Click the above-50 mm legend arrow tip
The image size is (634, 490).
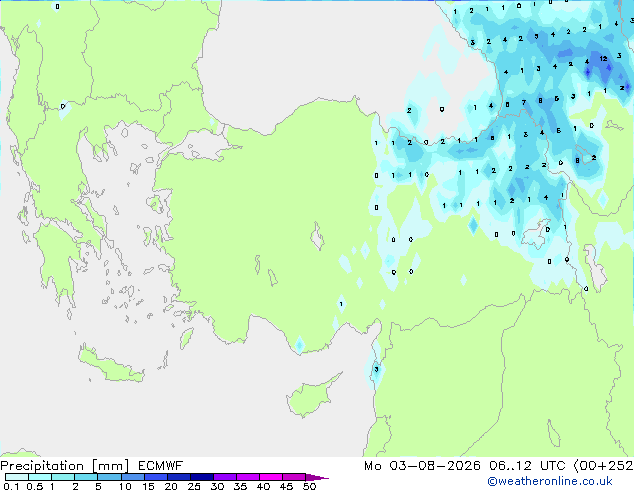[x=317, y=477]
